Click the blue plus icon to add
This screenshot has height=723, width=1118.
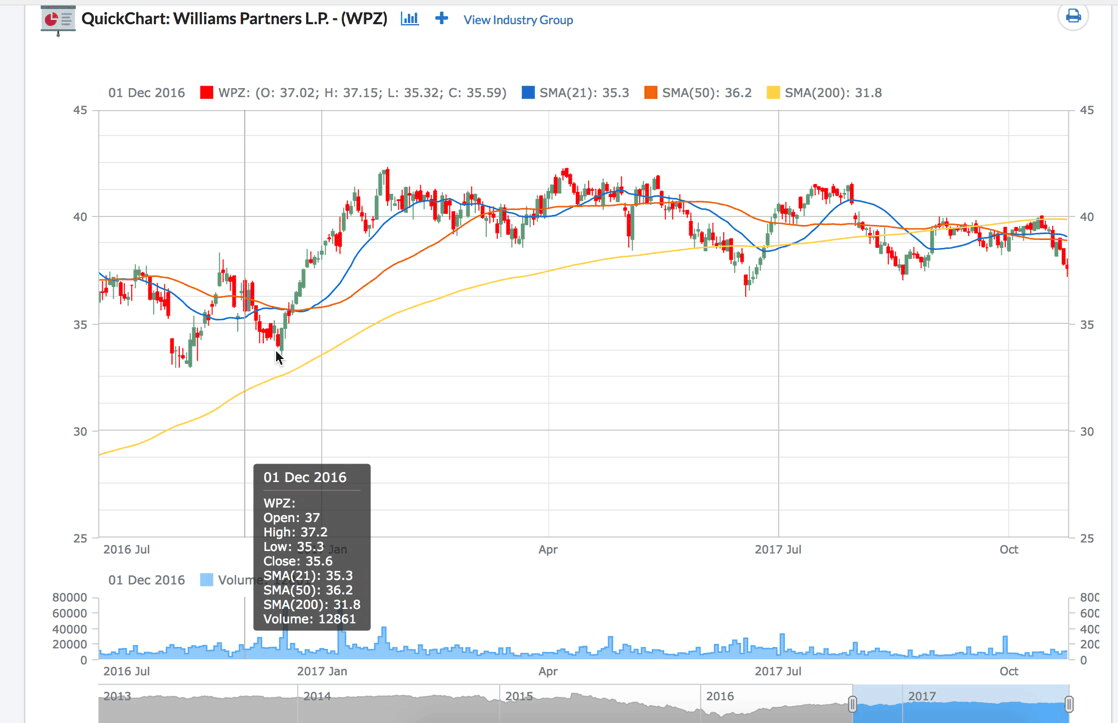[442, 19]
